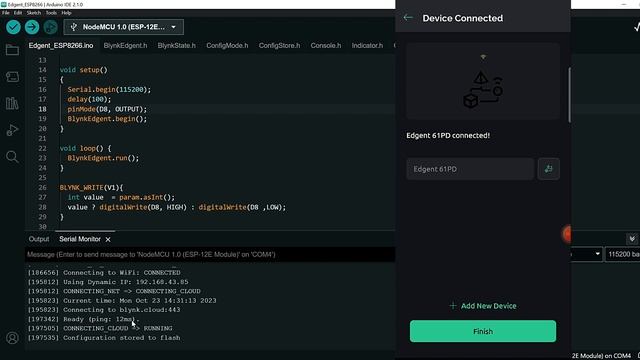Click the Edgent 61PD connected! text
640x360 pixels.
pyautogui.click(x=448, y=136)
